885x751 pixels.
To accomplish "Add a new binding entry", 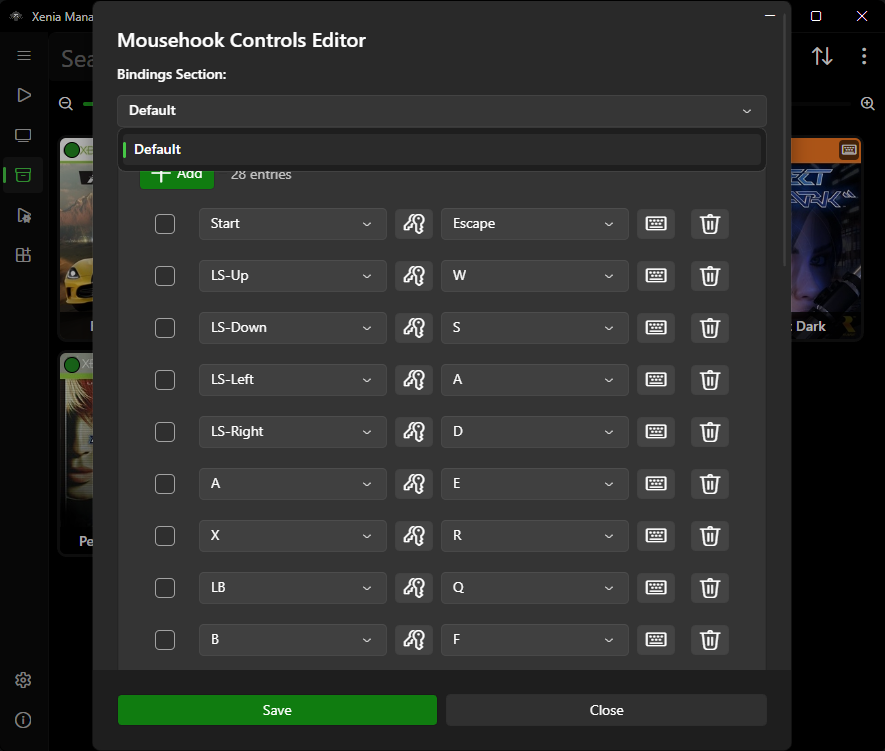I will [x=177, y=178].
